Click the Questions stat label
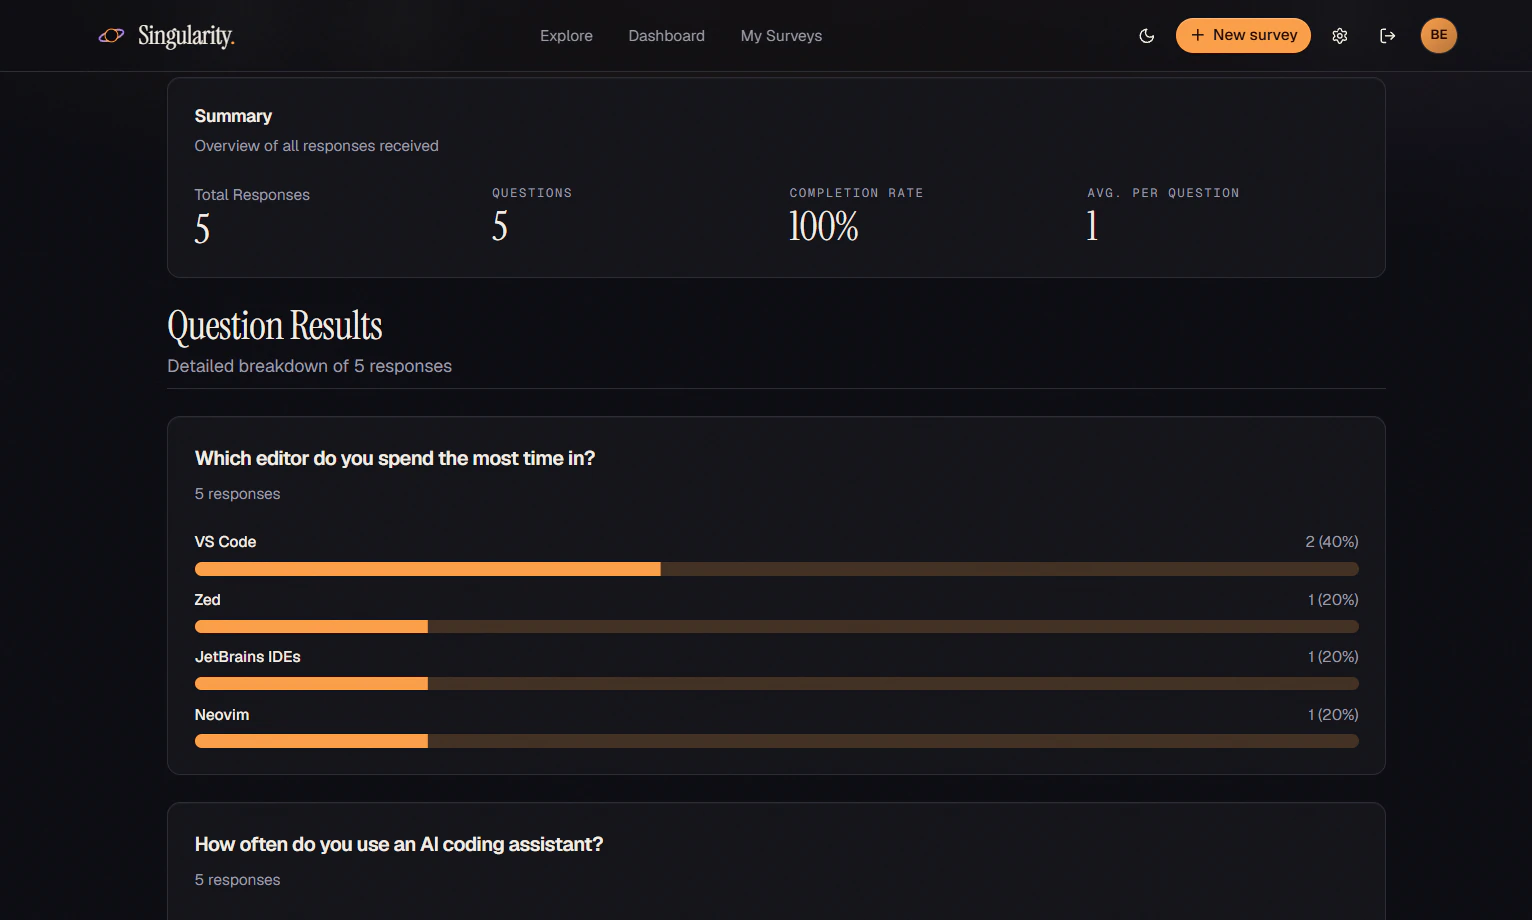 532,193
